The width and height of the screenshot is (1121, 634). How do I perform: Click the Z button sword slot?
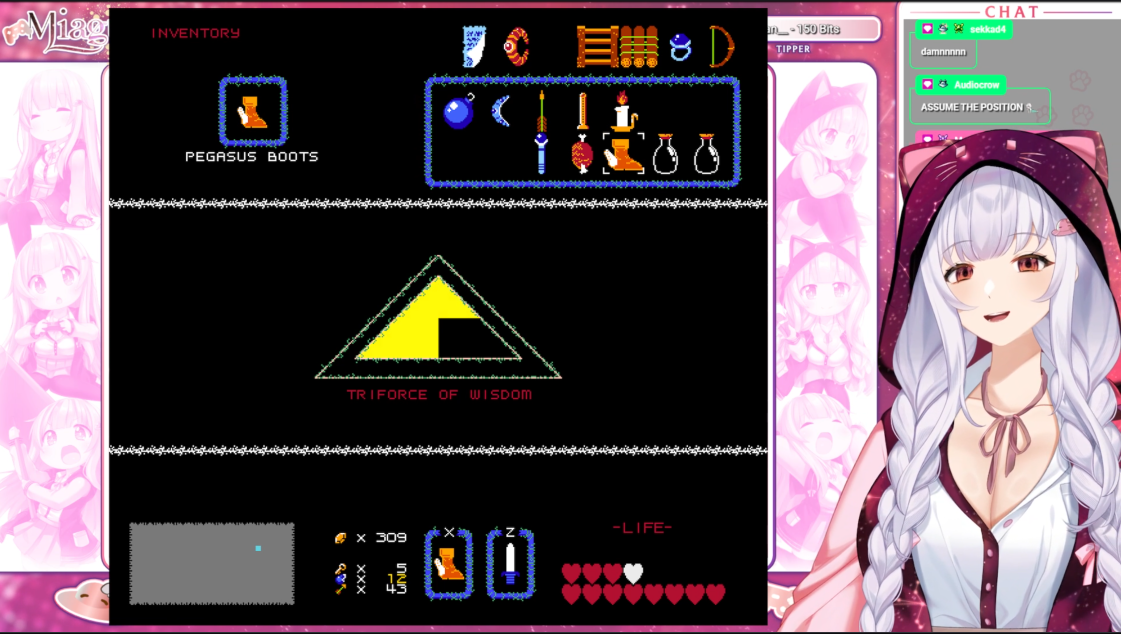(510, 563)
